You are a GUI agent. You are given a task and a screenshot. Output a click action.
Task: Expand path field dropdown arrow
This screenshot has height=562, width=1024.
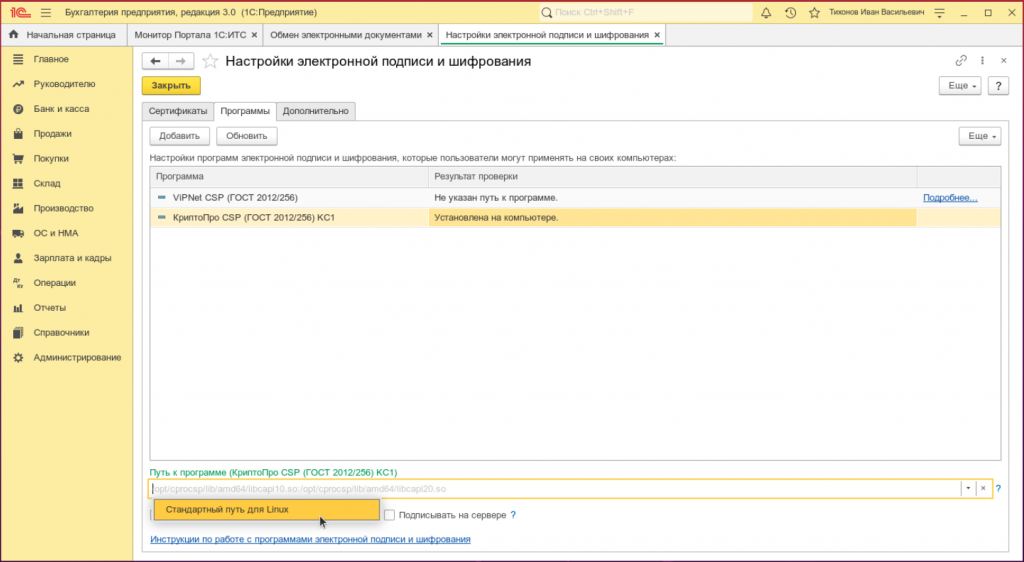click(968, 488)
